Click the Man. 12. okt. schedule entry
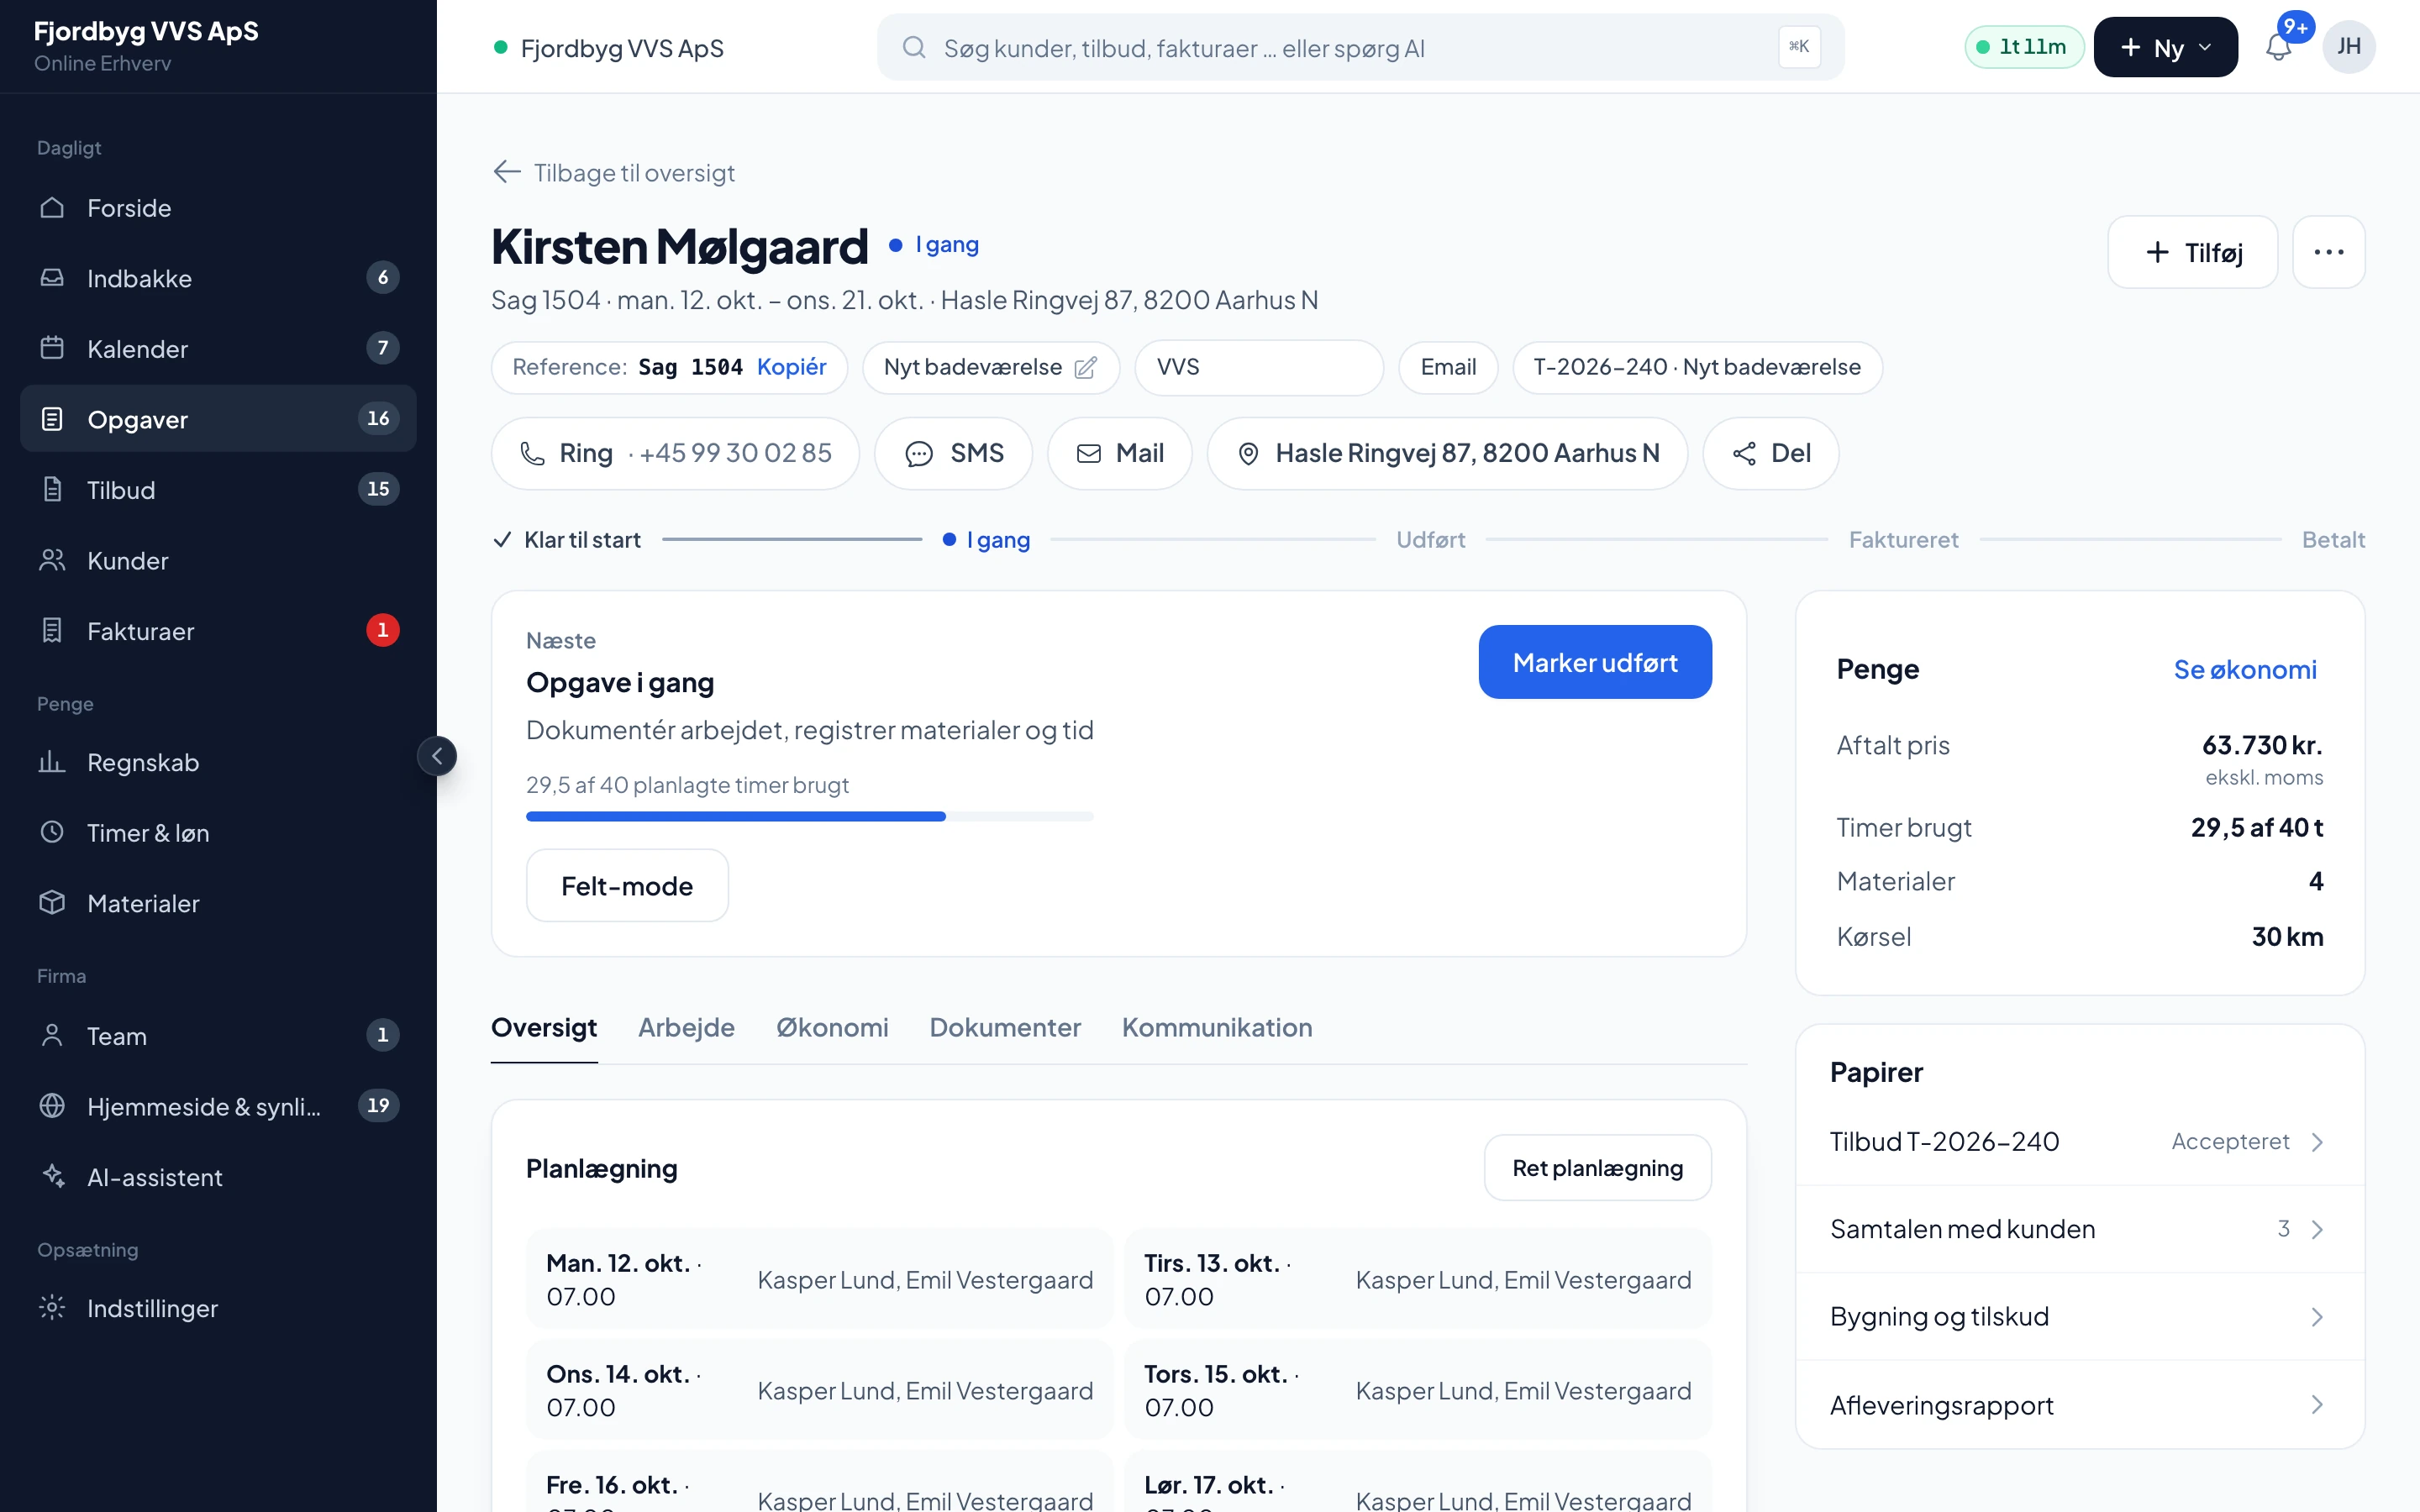Screen dimensions: 2420x1512 click(819, 1280)
